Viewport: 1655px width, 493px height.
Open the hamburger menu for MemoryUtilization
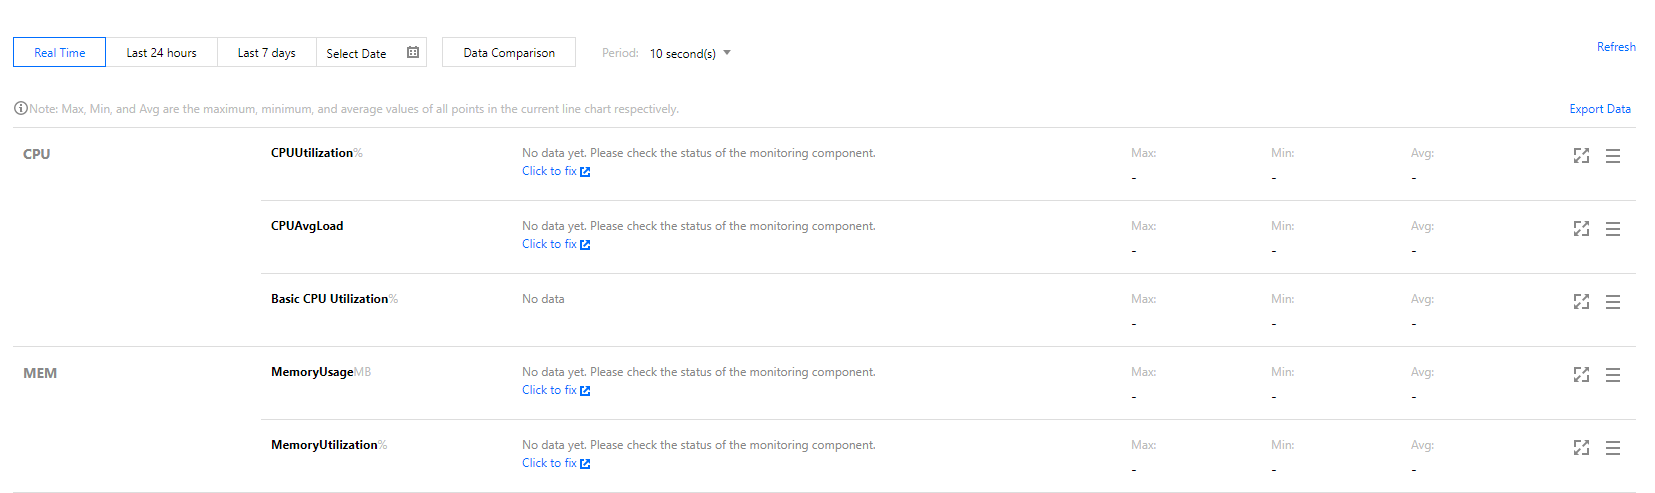tap(1613, 448)
